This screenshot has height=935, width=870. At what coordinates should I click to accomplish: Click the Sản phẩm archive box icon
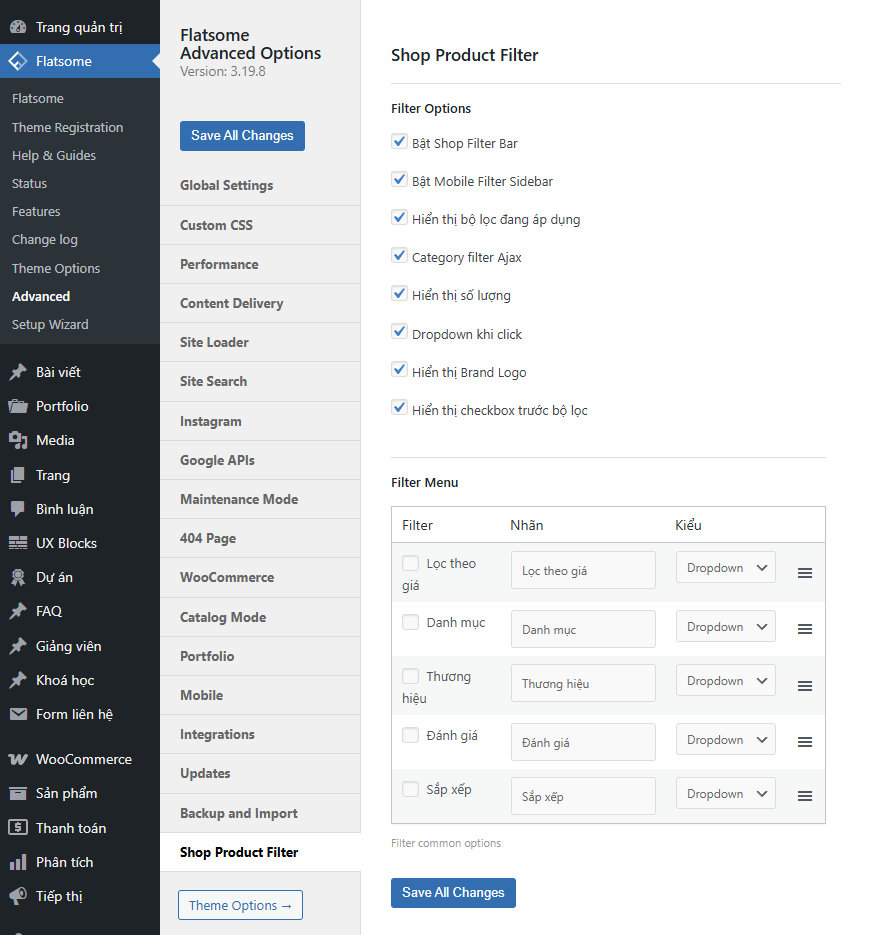pyautogui.click(x=18, y=793)
